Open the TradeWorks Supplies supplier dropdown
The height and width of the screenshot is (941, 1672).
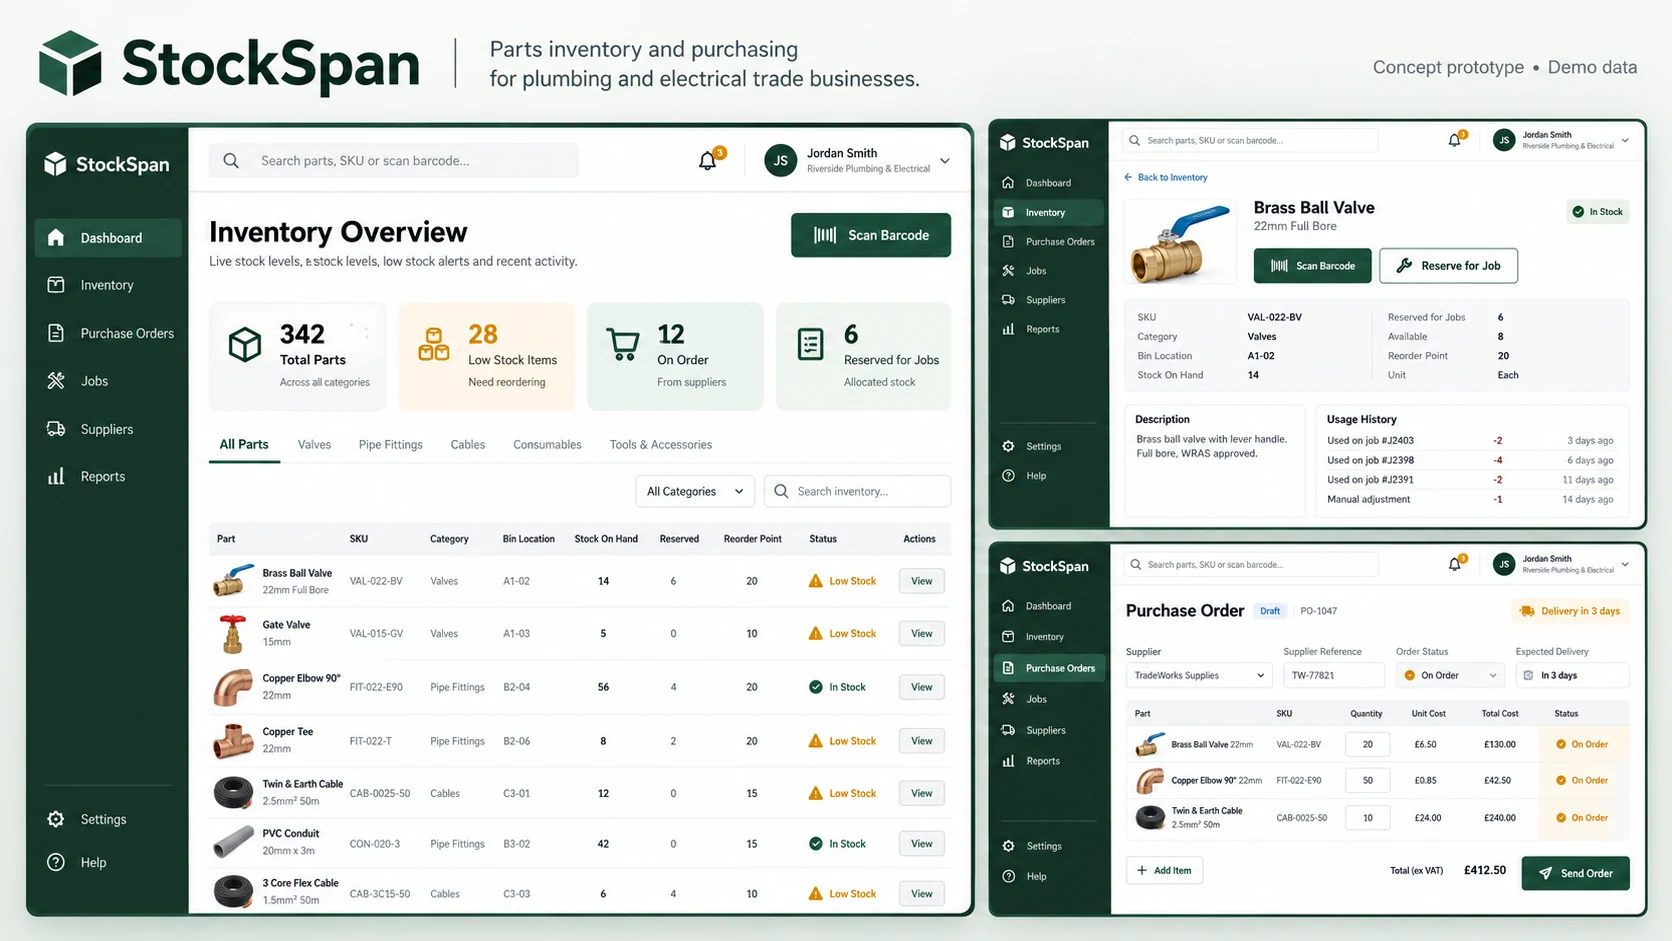(1199, 675)
